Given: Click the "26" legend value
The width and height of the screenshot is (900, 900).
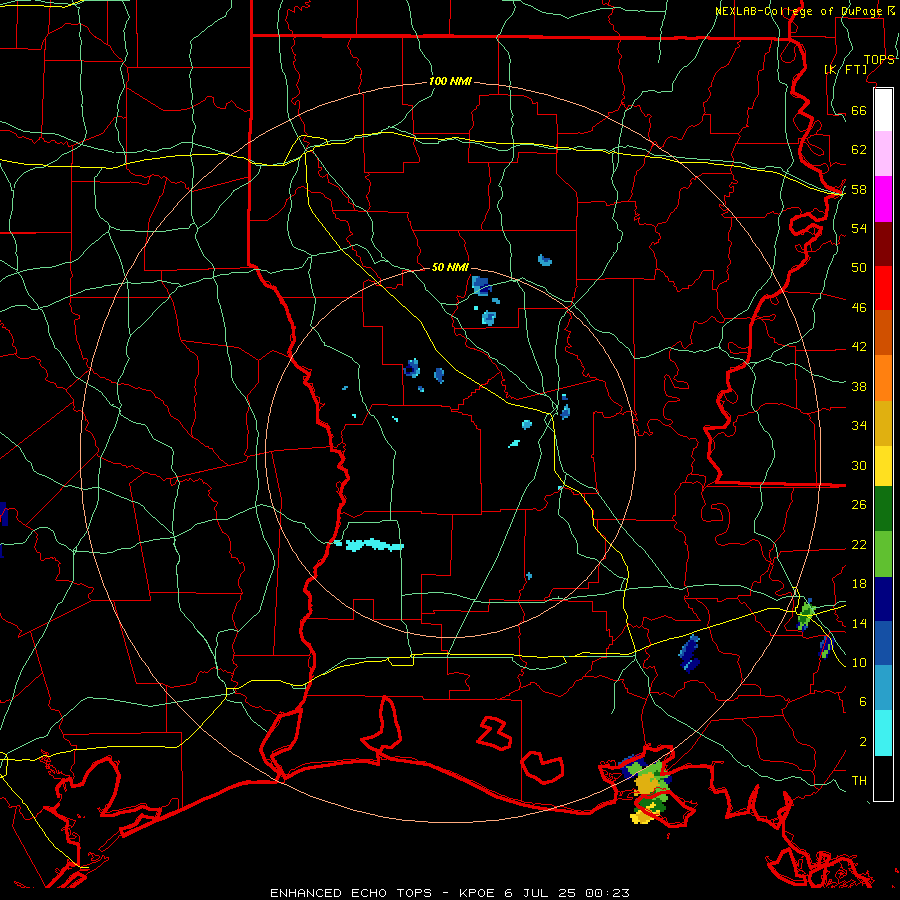Looking at the screenshot, I should (x=859, y=505).
